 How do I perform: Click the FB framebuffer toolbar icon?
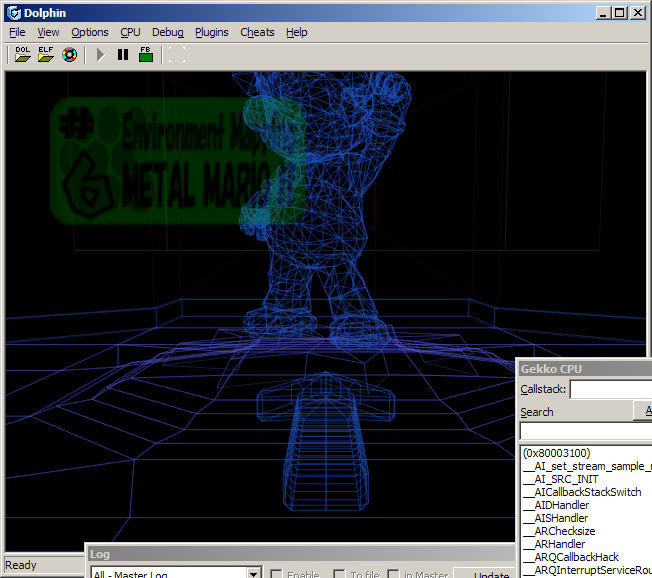click(146, 54)
